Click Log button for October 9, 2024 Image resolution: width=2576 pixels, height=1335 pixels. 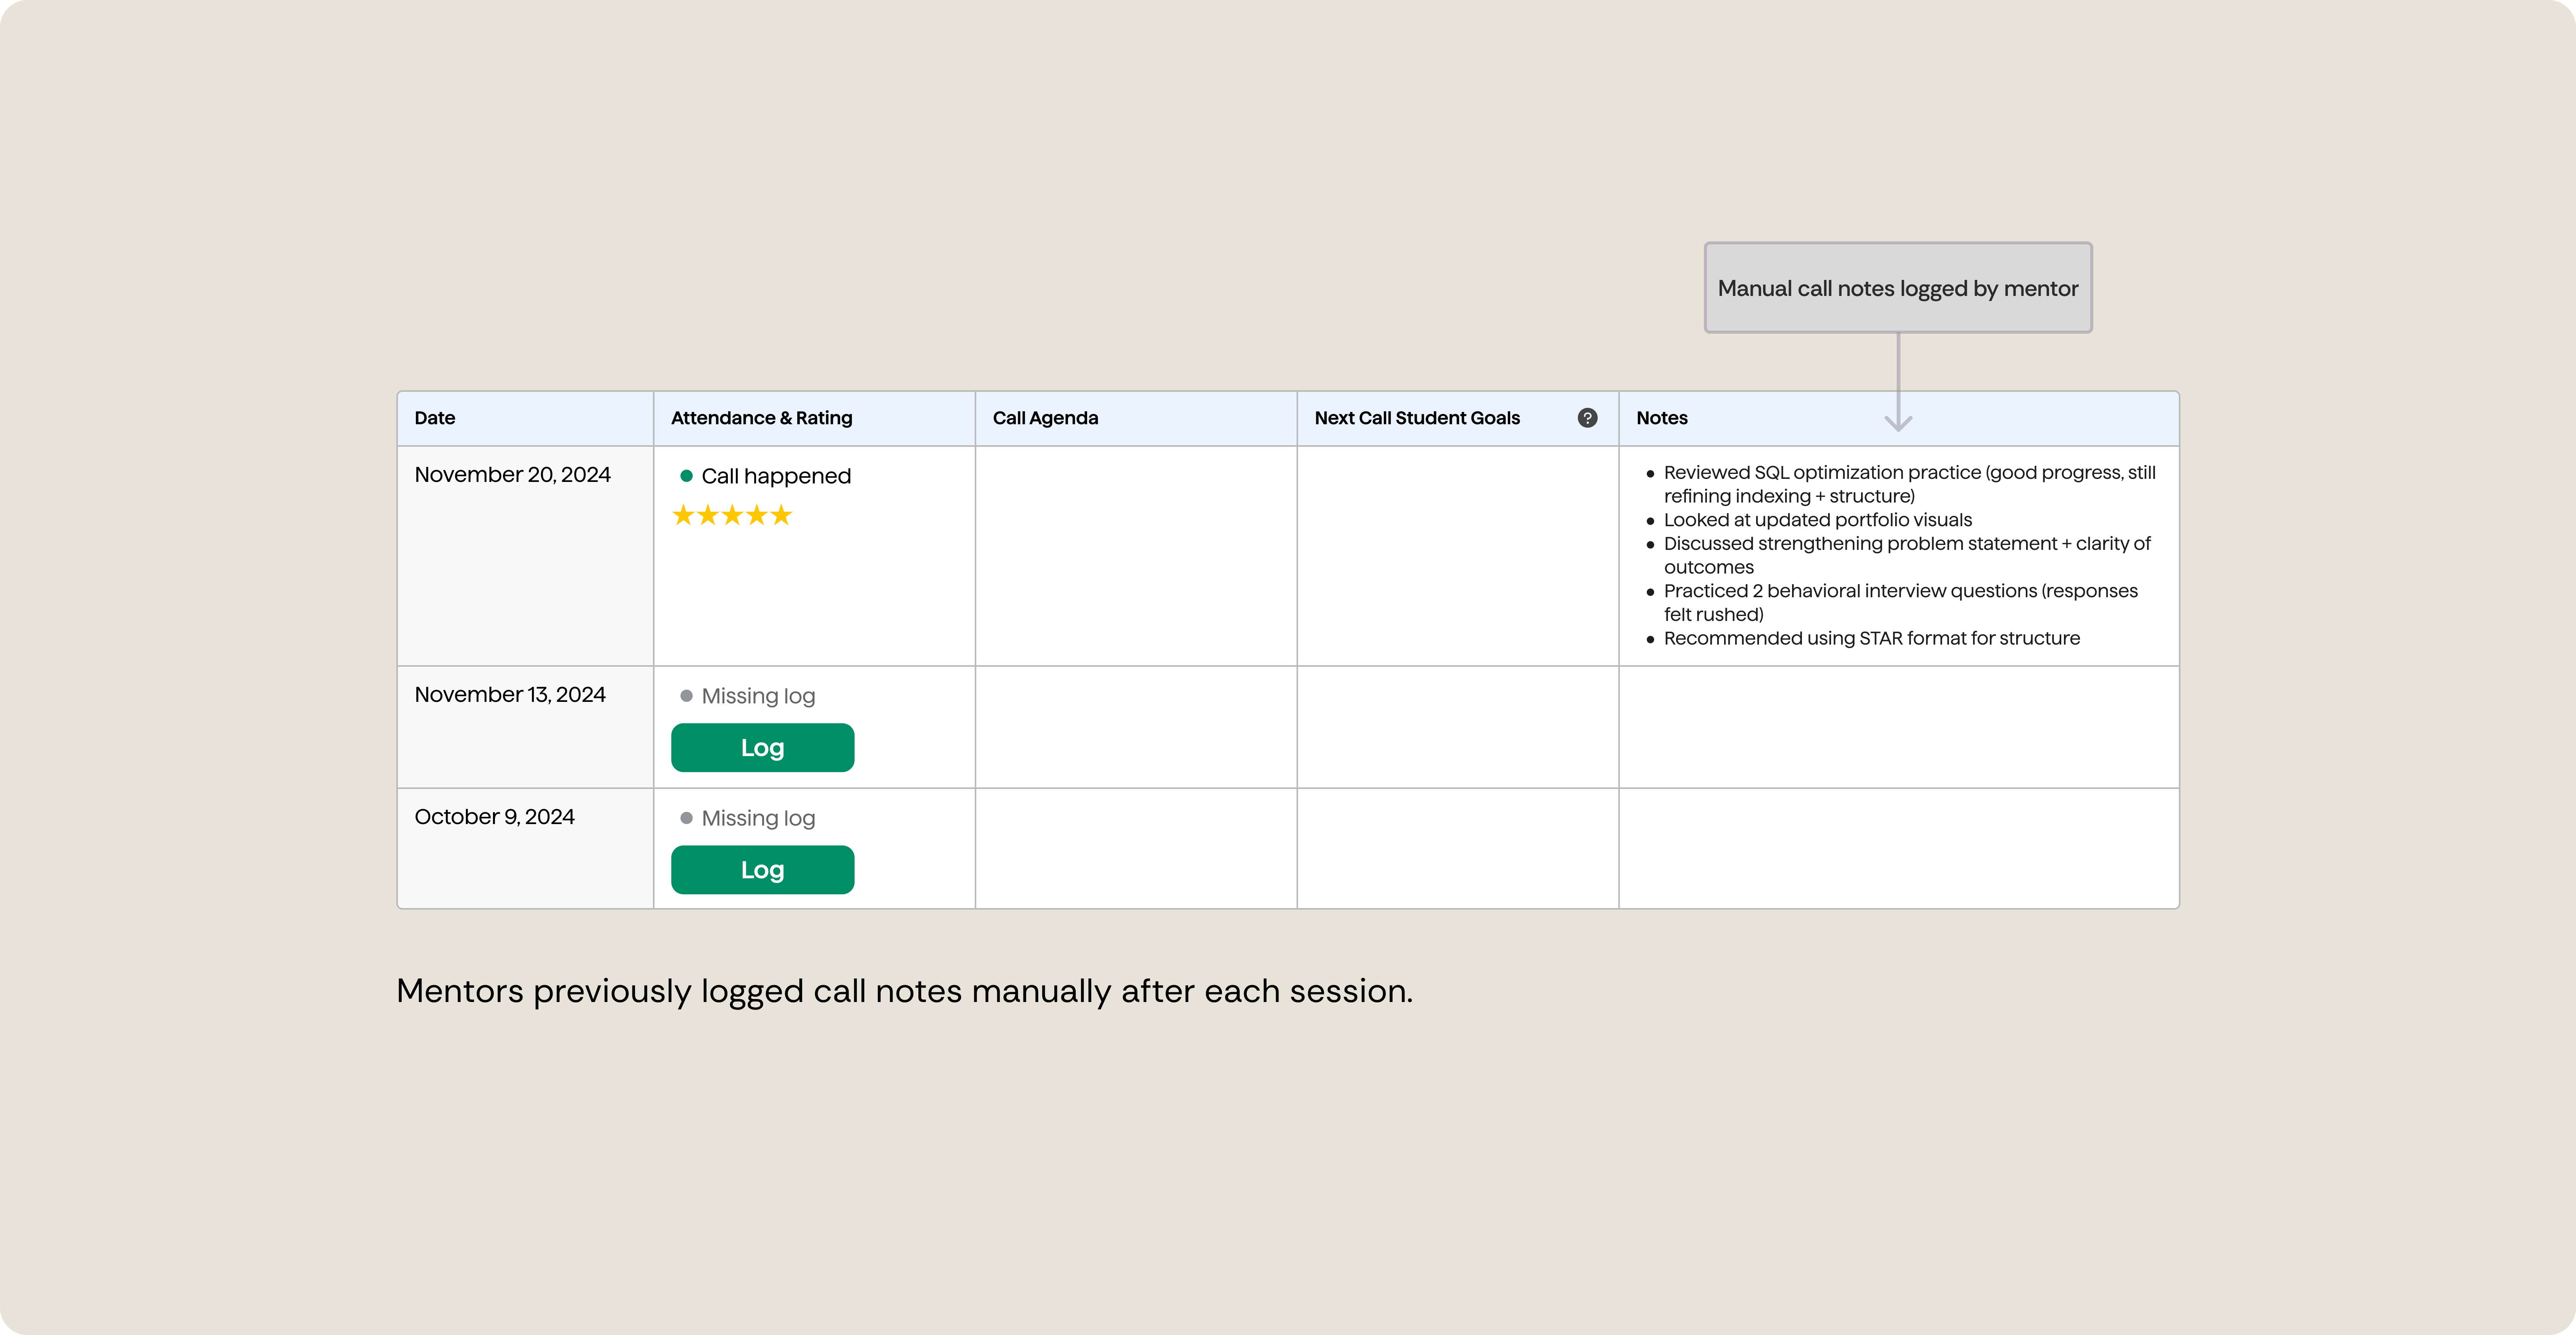pyautogui.click(x=762, y=870)
